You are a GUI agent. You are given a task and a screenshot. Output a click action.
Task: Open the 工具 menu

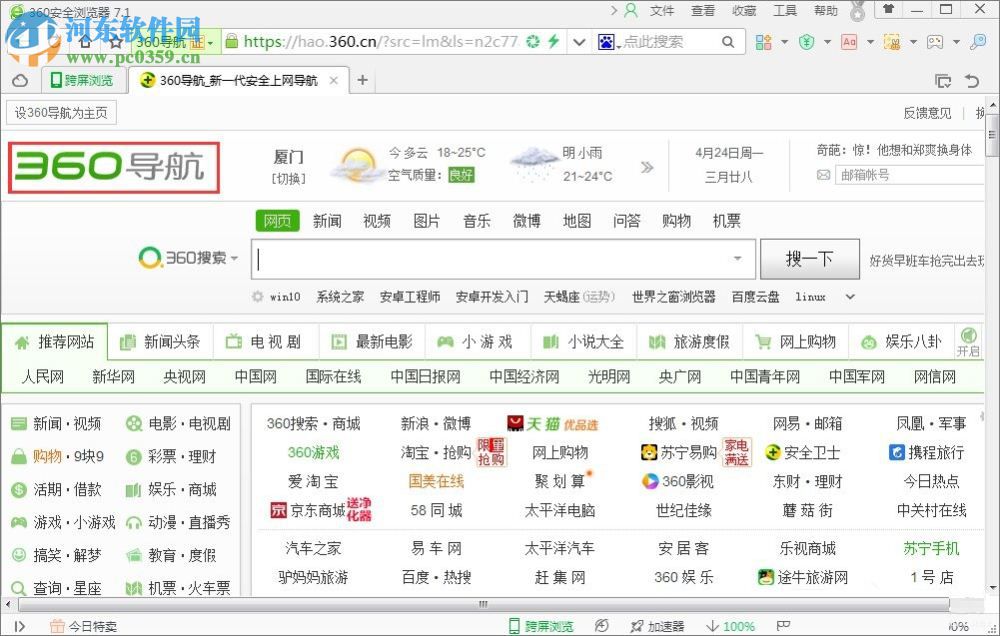pos(785,11)
